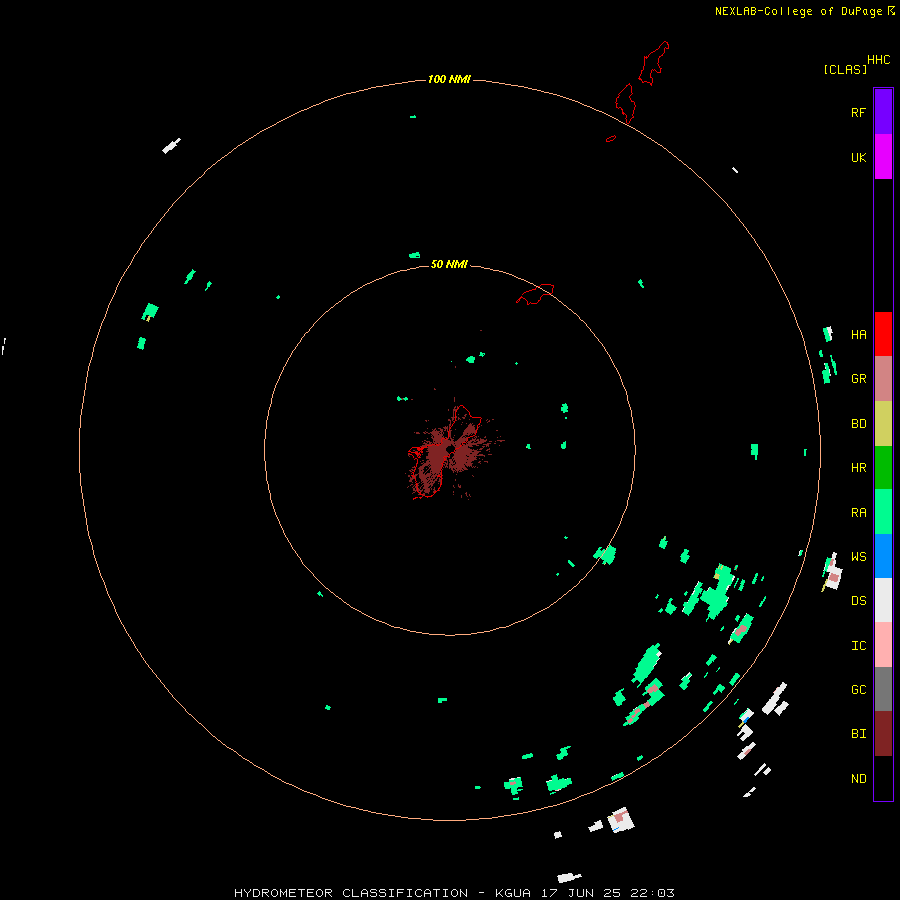
Task: Click the BD legend label
Action: tap(858, 424)
